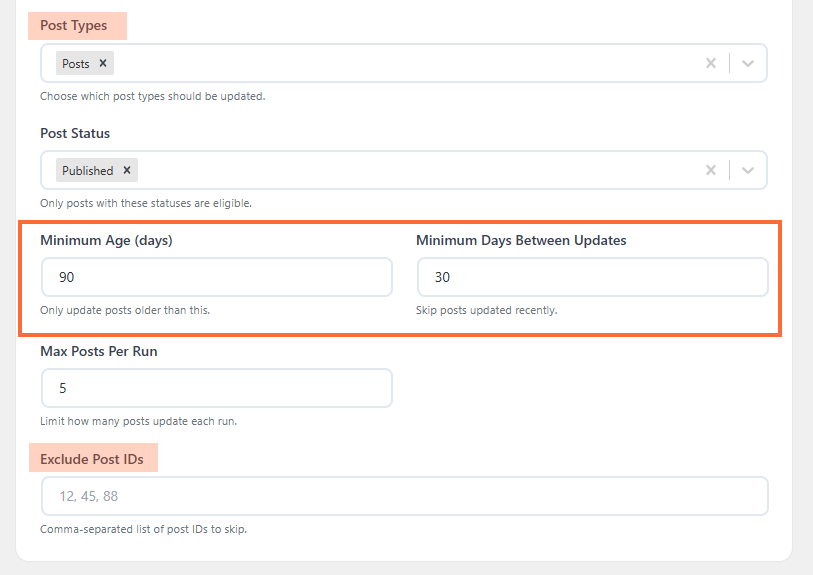Click the Minimum Age (days) label

pos(106,241)
